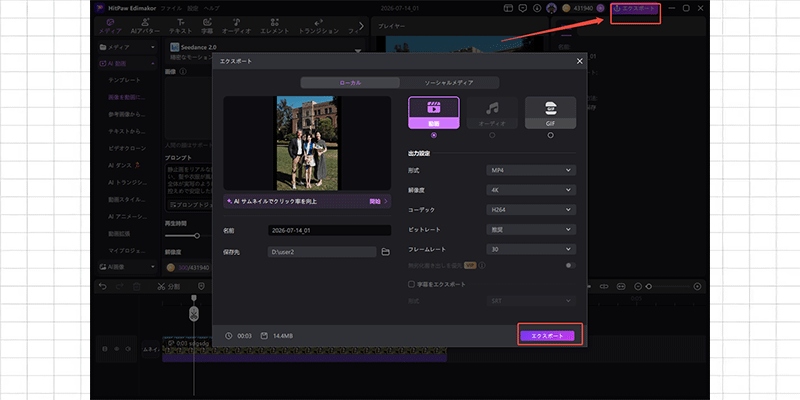
Task: Open the user avatar profile
Action: point(551,8)
